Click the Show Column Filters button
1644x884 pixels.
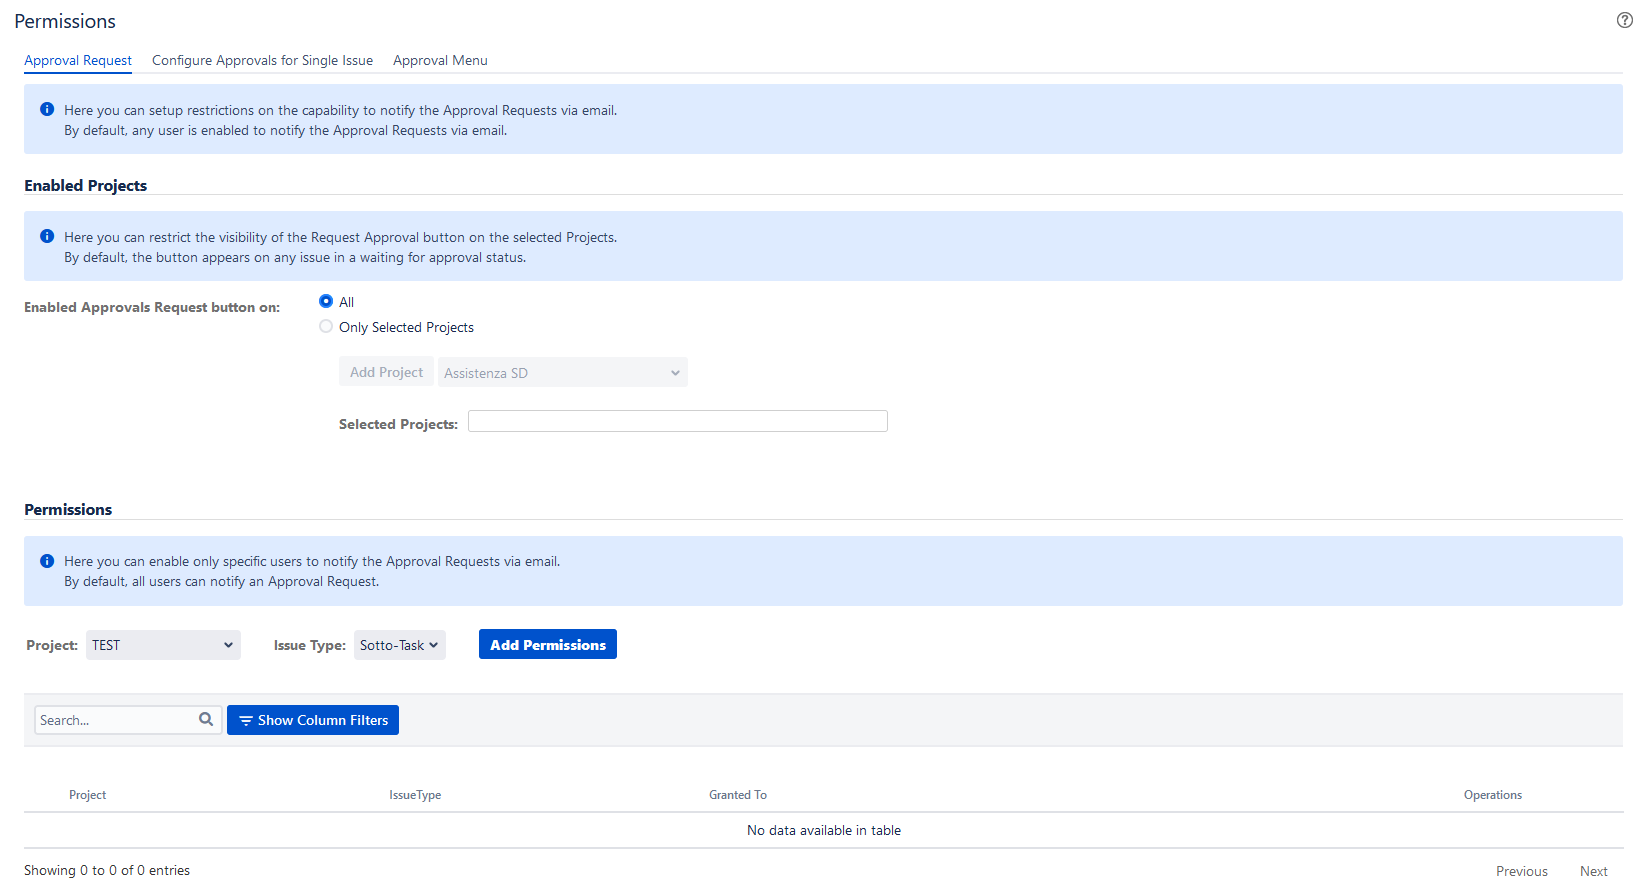pyautogui.click(x=313, y=720)
